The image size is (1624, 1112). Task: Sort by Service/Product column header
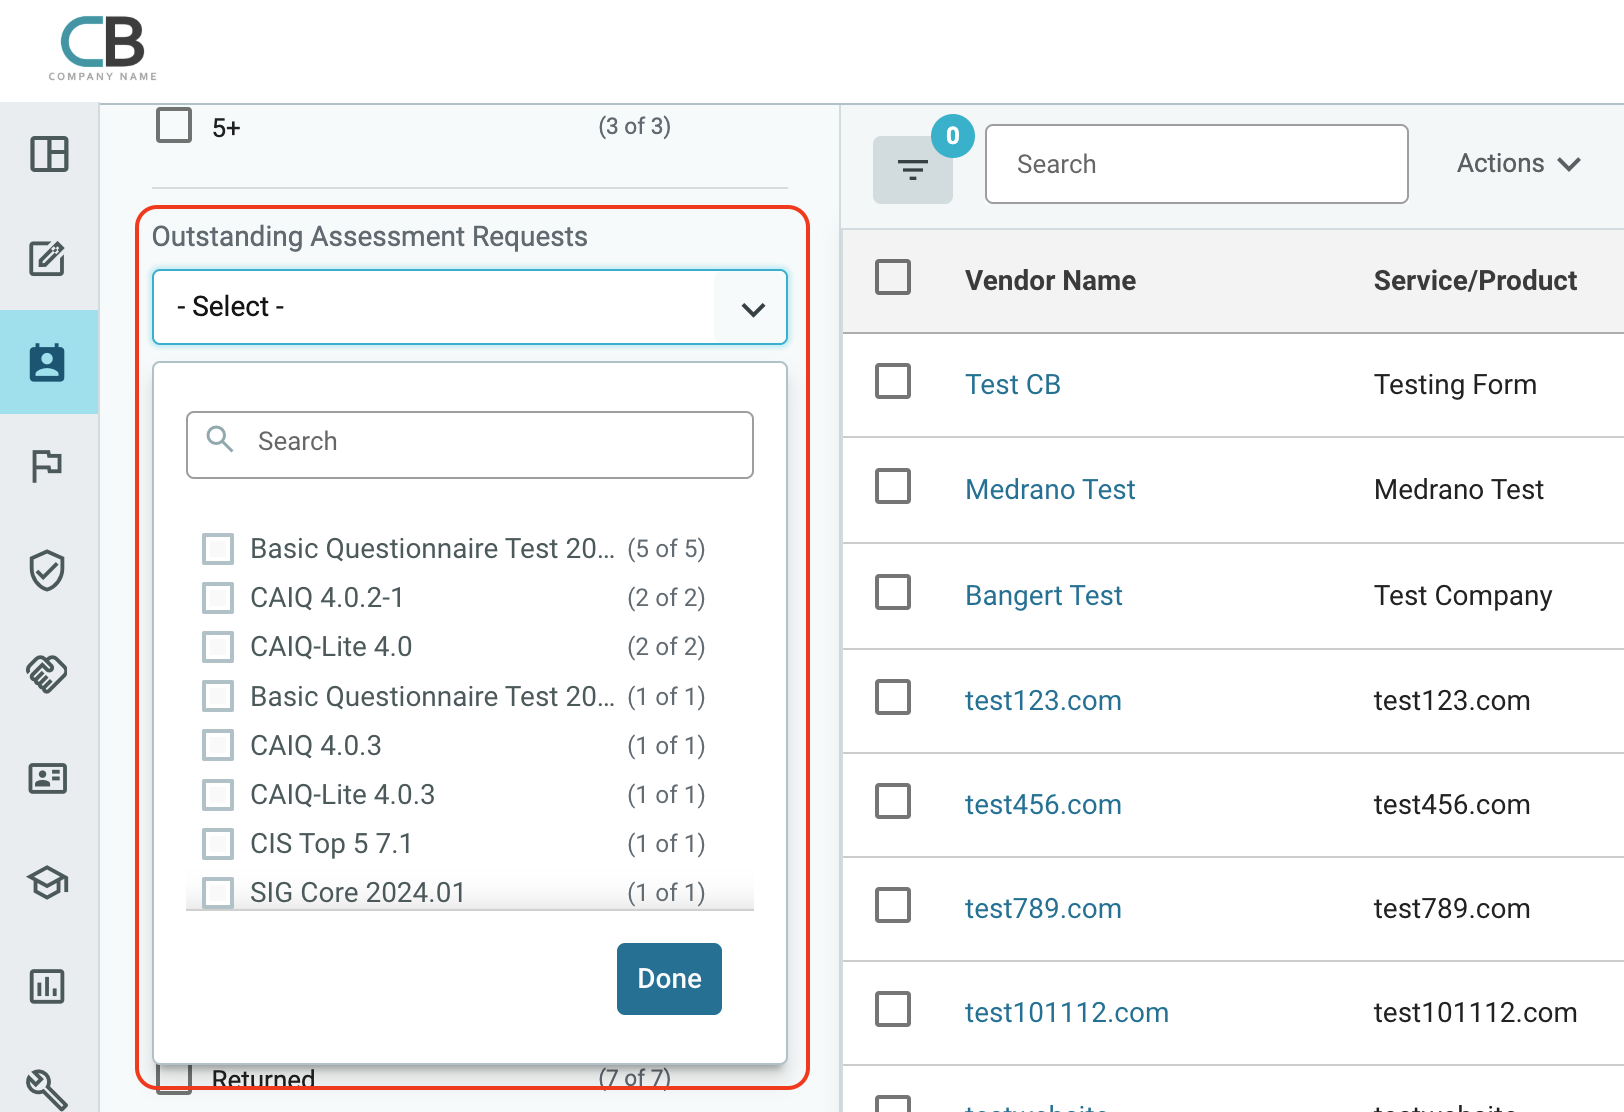tap(1475, 280)
